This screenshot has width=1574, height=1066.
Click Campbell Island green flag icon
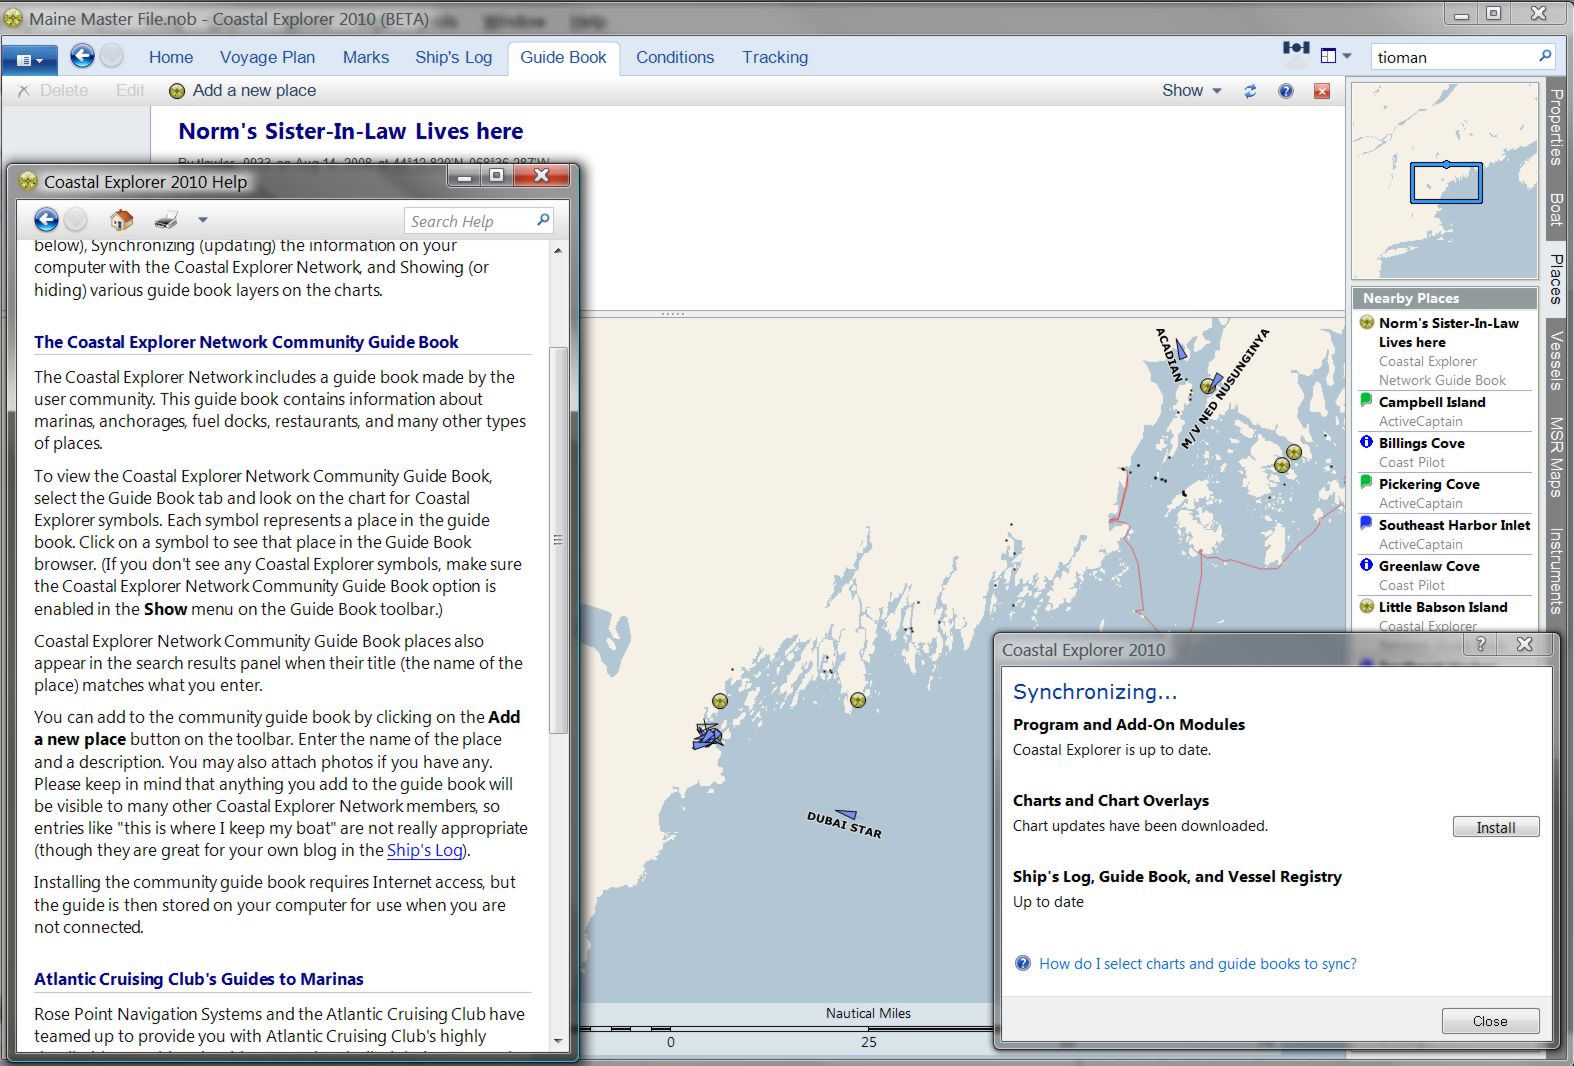[x=1367, y=401]
